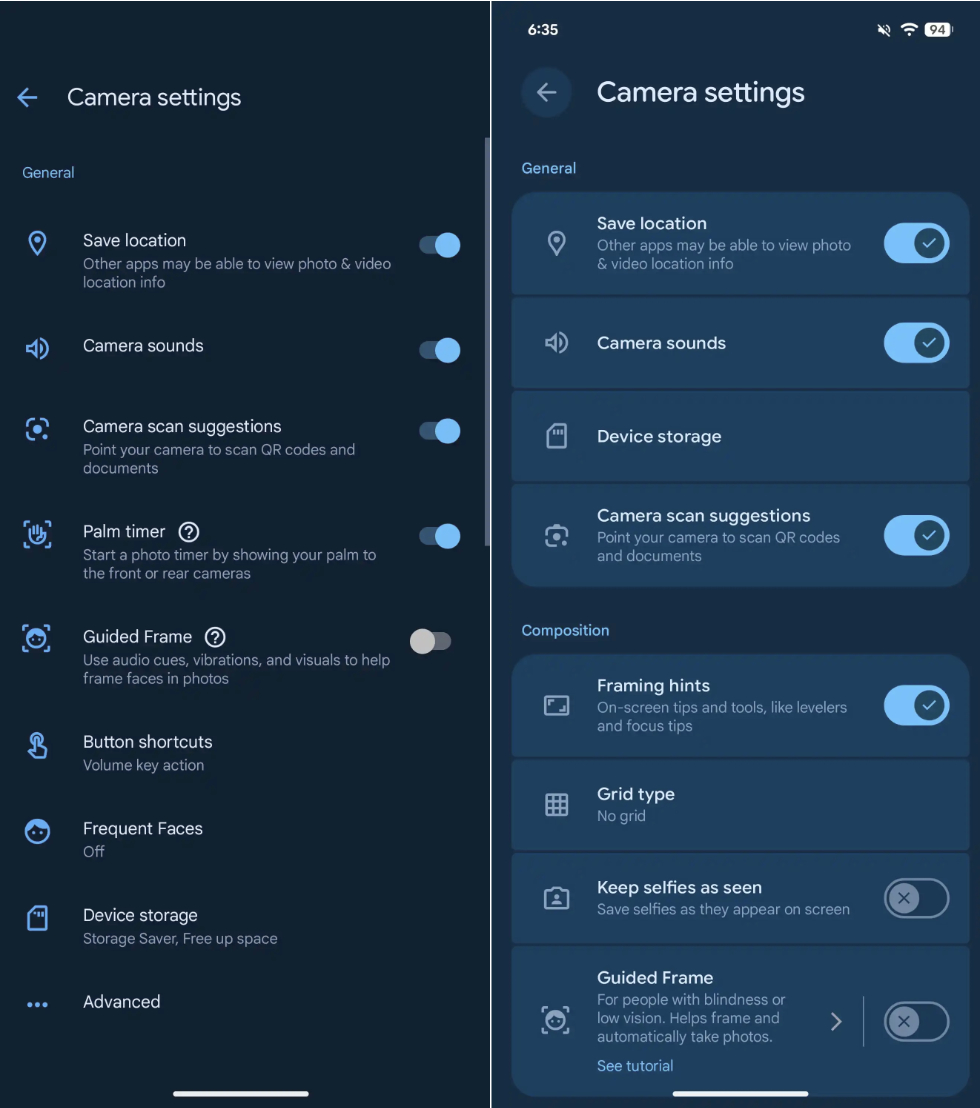The height and width of the screenshot is (1108, 980).
Task: Click the raised-hand icon beside Palm timer
Action: point(37,535)
